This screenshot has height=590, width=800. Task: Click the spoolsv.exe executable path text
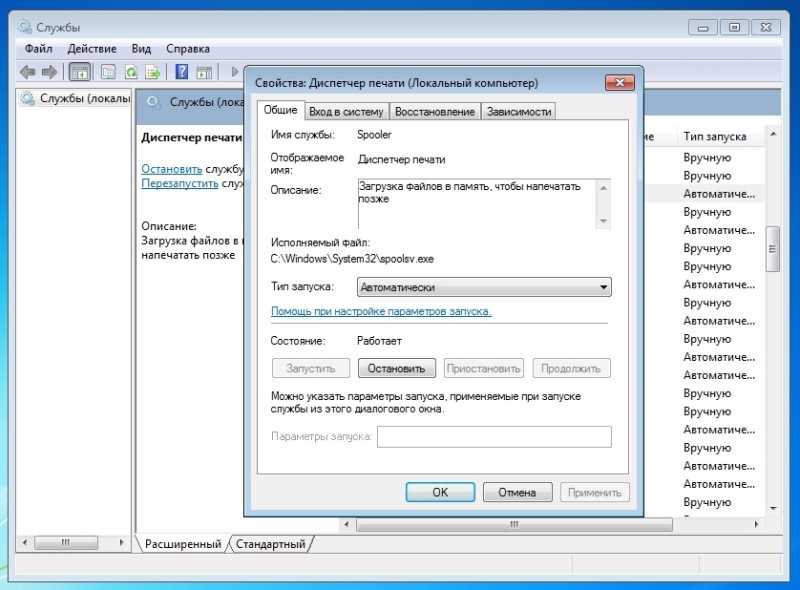pyautogui.click(x=352, y=259)
